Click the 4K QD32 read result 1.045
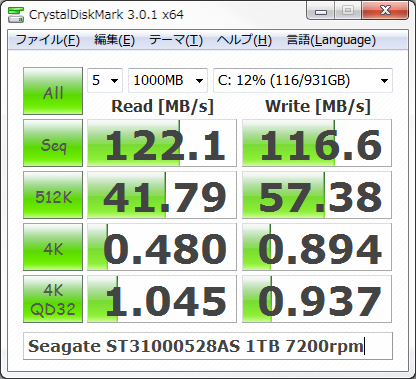The width and height of the screenshot is (416, 379). tap(162, 299)
